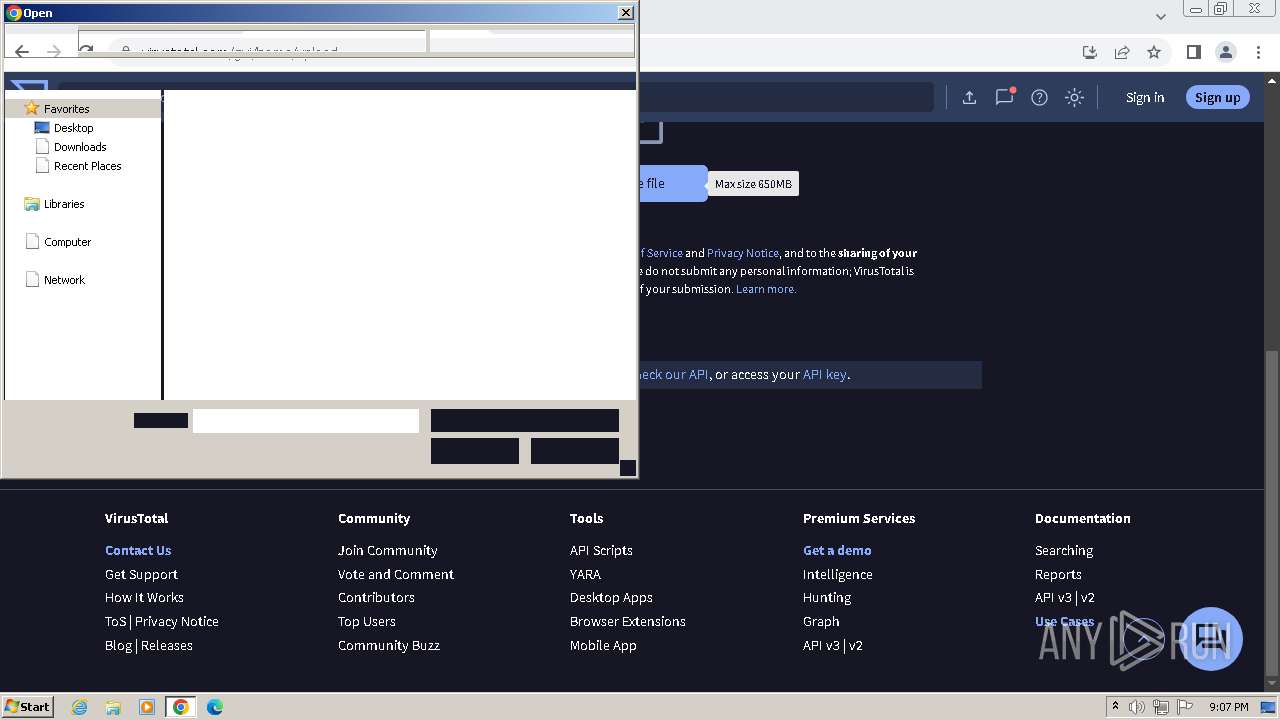This screenshot has width=1280, height=720.
Task: Toggle the light/dark theme sun icon
Action: [x=1074, y=97]
